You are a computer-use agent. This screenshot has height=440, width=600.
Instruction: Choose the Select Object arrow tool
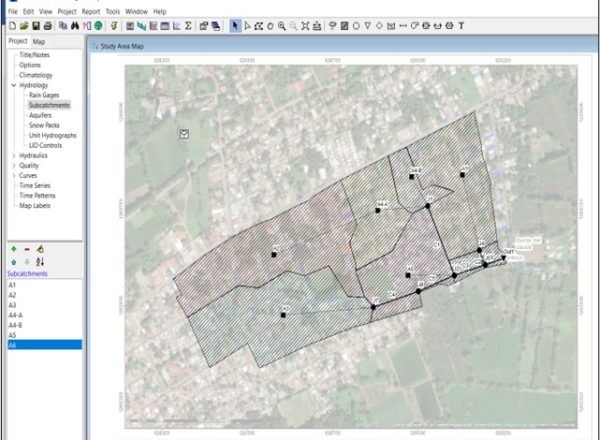coord(234,24)
